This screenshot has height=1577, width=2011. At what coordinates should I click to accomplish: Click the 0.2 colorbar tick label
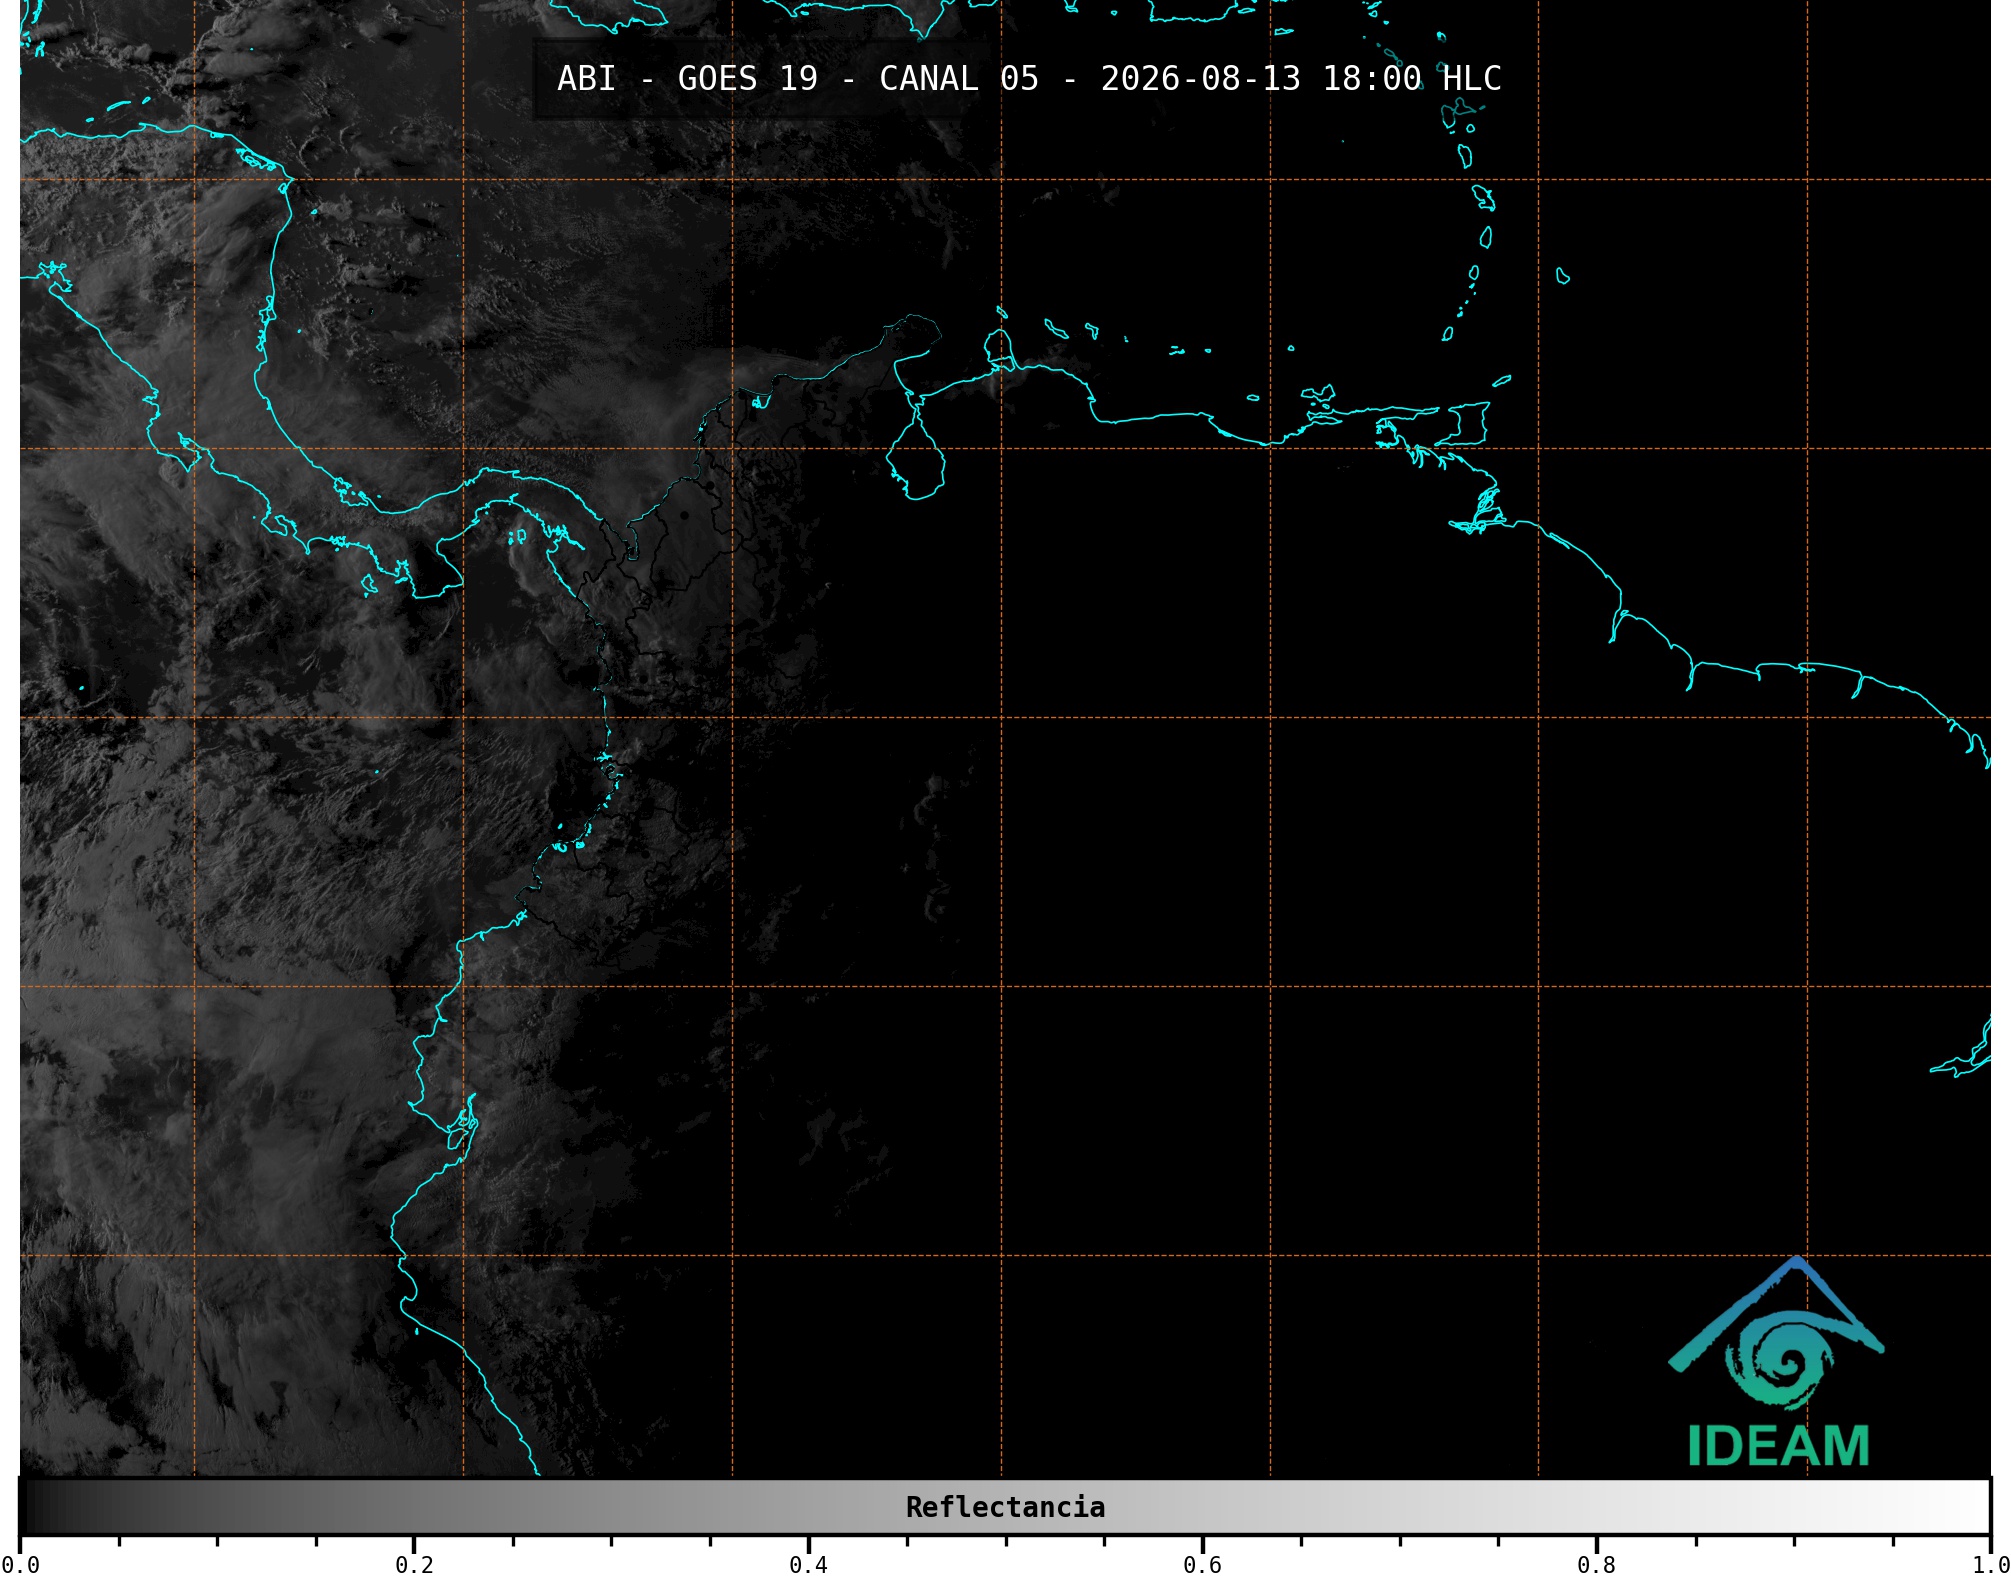coord(414,1564)
